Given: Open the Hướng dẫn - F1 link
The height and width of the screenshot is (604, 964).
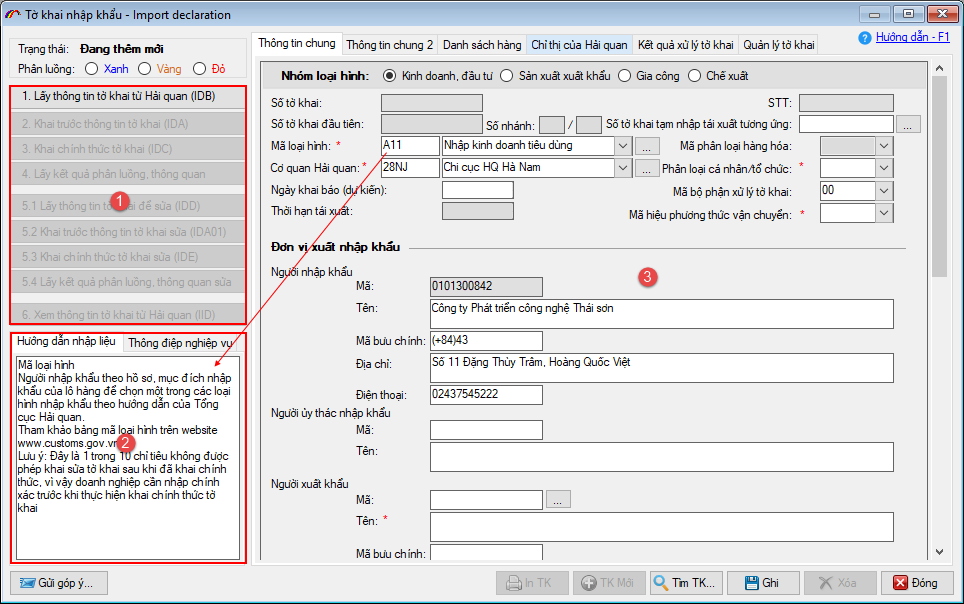Looking at the screenshot, I should 911,37.
